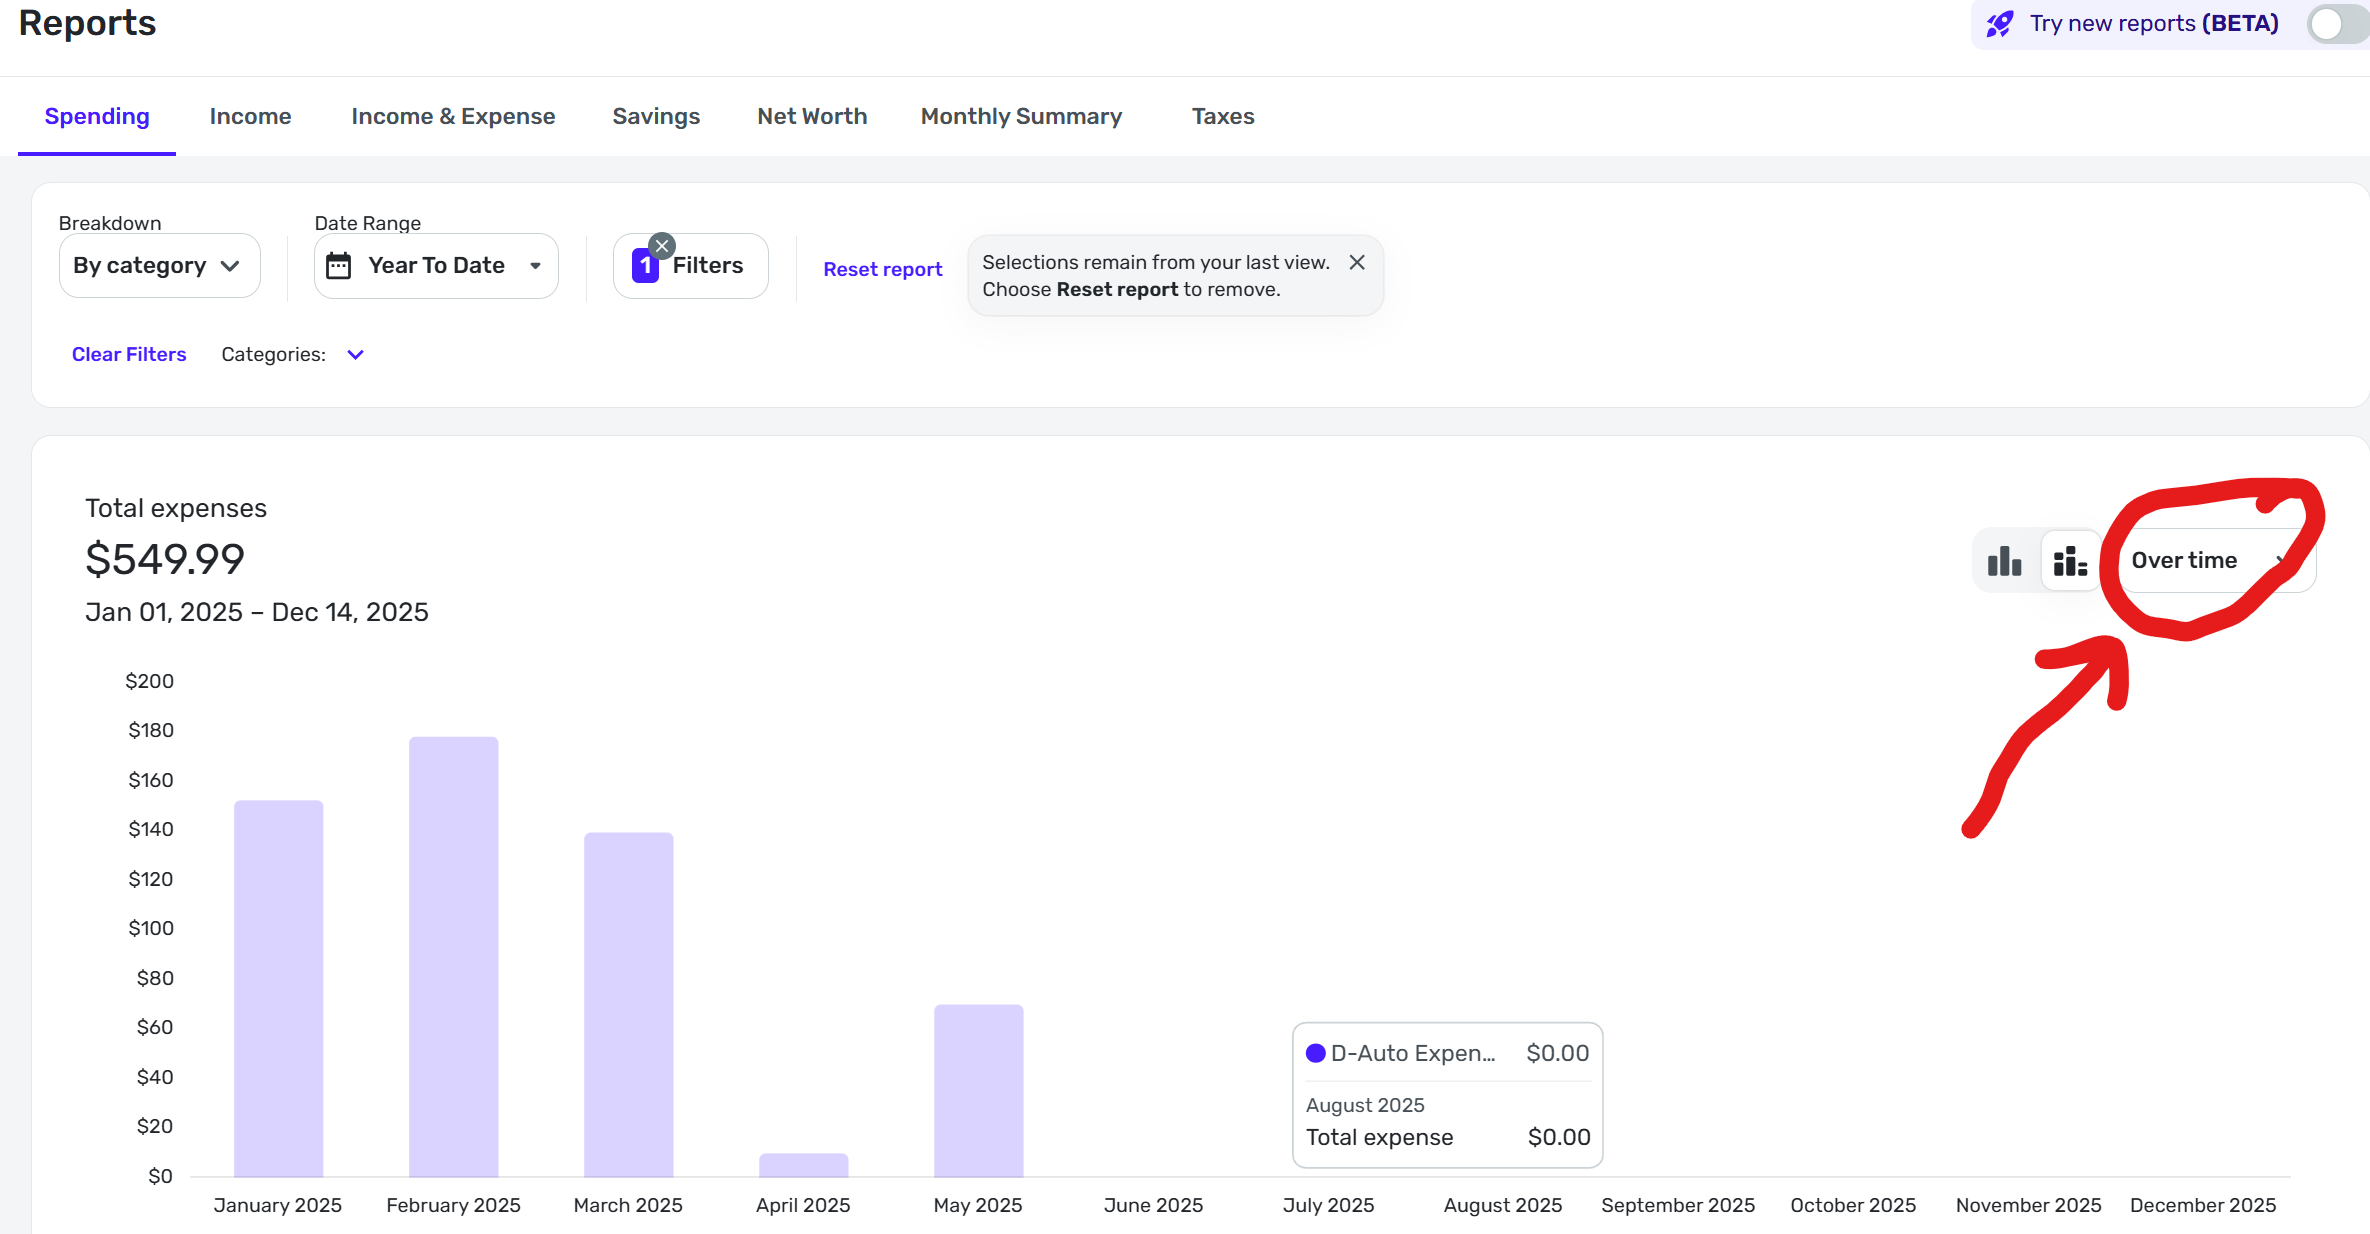Screen dimensions: 2370x1234
Task: Open the Filters button
Action: 706,266
